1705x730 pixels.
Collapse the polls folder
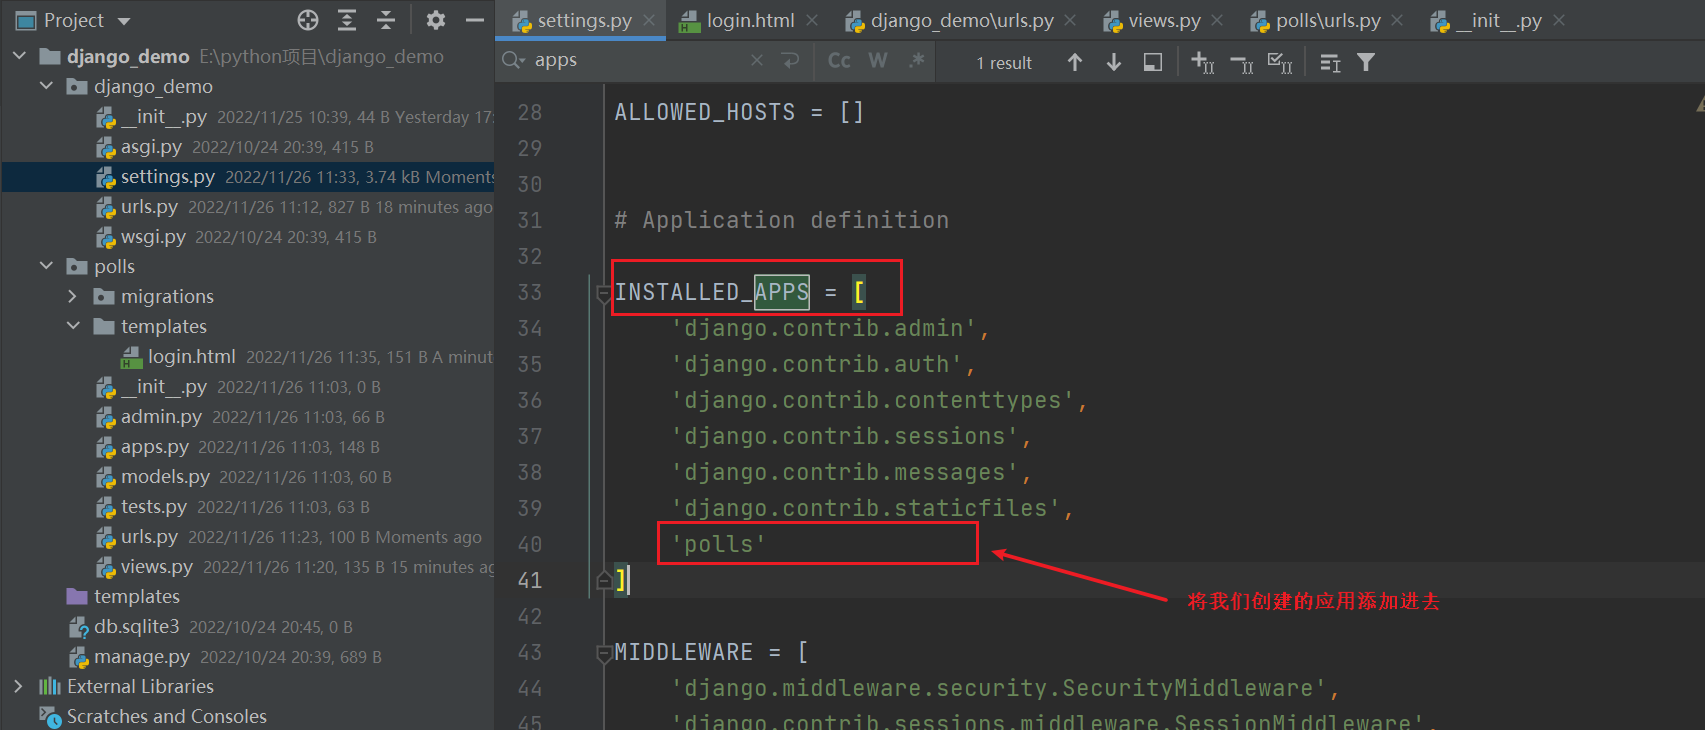pos(46,266)
